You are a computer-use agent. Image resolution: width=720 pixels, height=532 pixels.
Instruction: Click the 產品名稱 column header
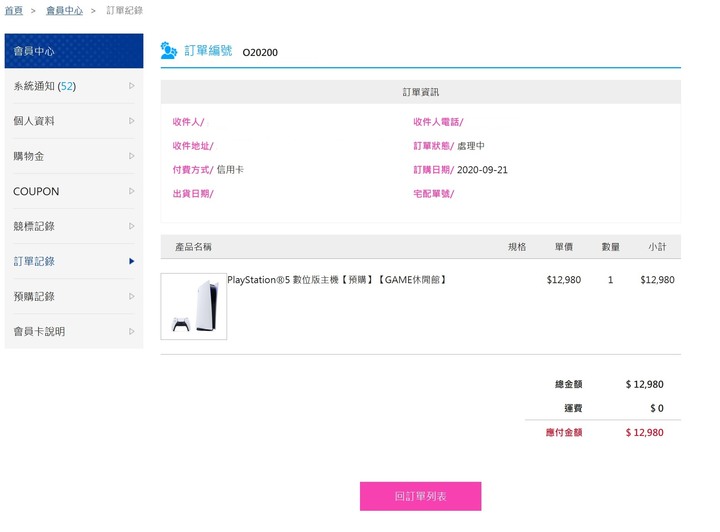pyautogui.click(x=193, y=247)
